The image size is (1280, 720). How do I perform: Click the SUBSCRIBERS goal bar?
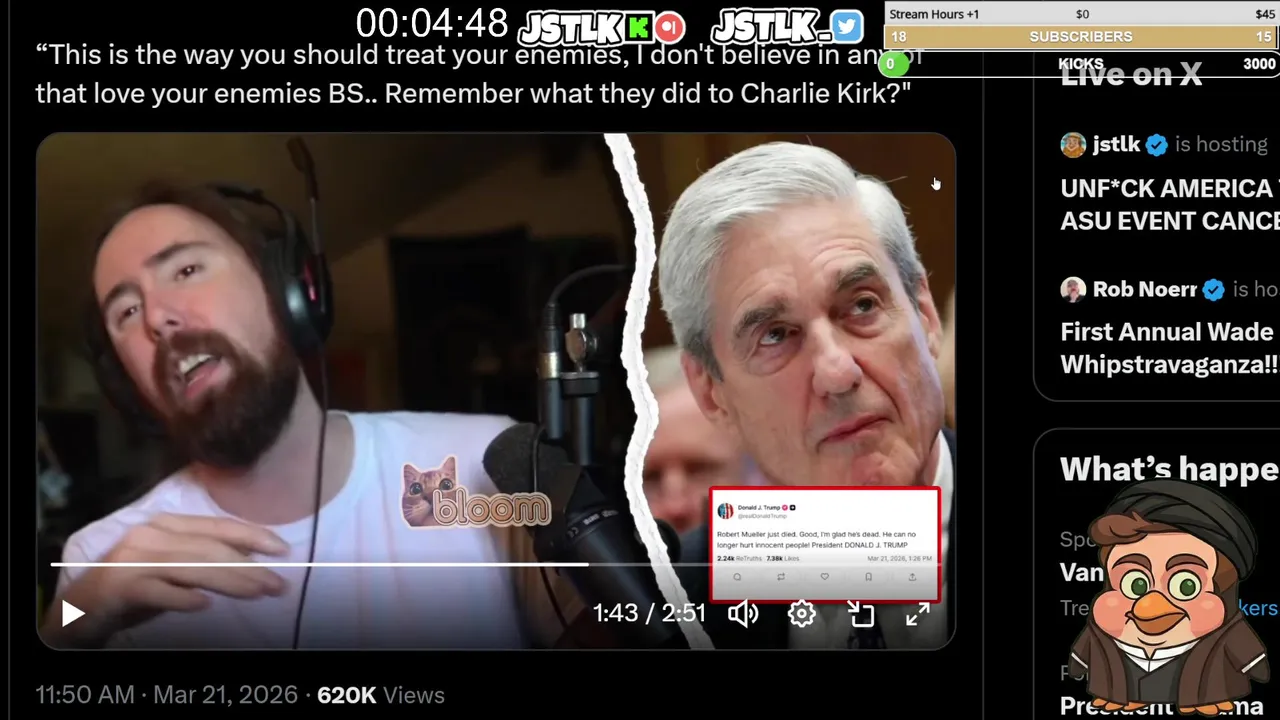pyautogui.click(x=1081, y=37)
